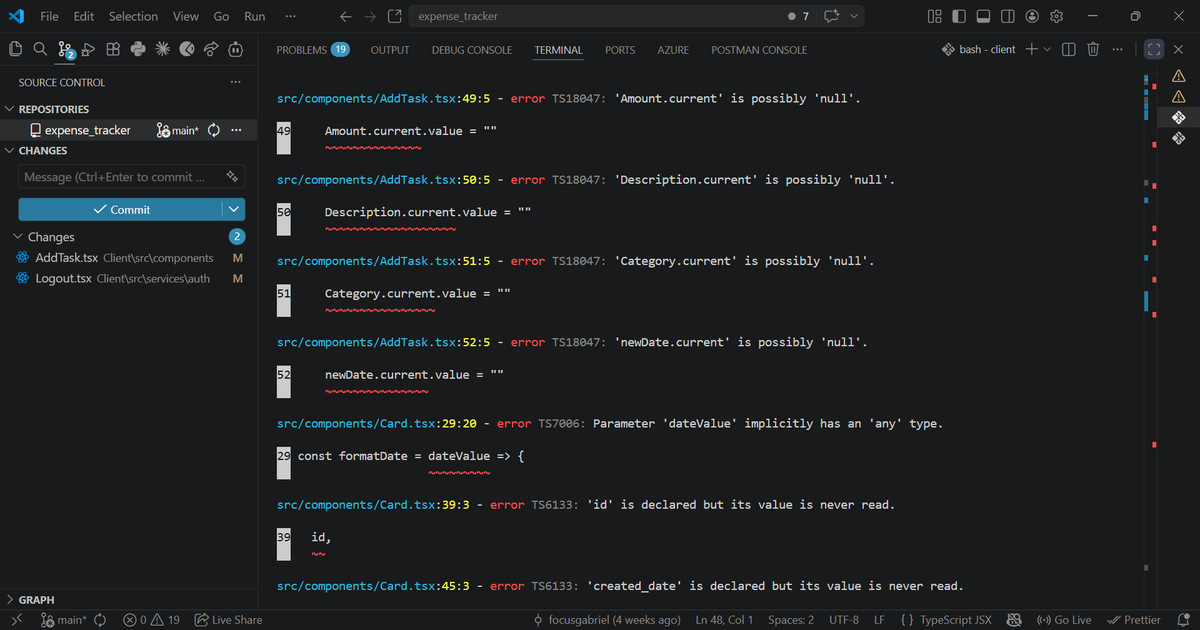Open the File menu
The width and height of the screenshot is (1200, 630).
pos(49,16)
